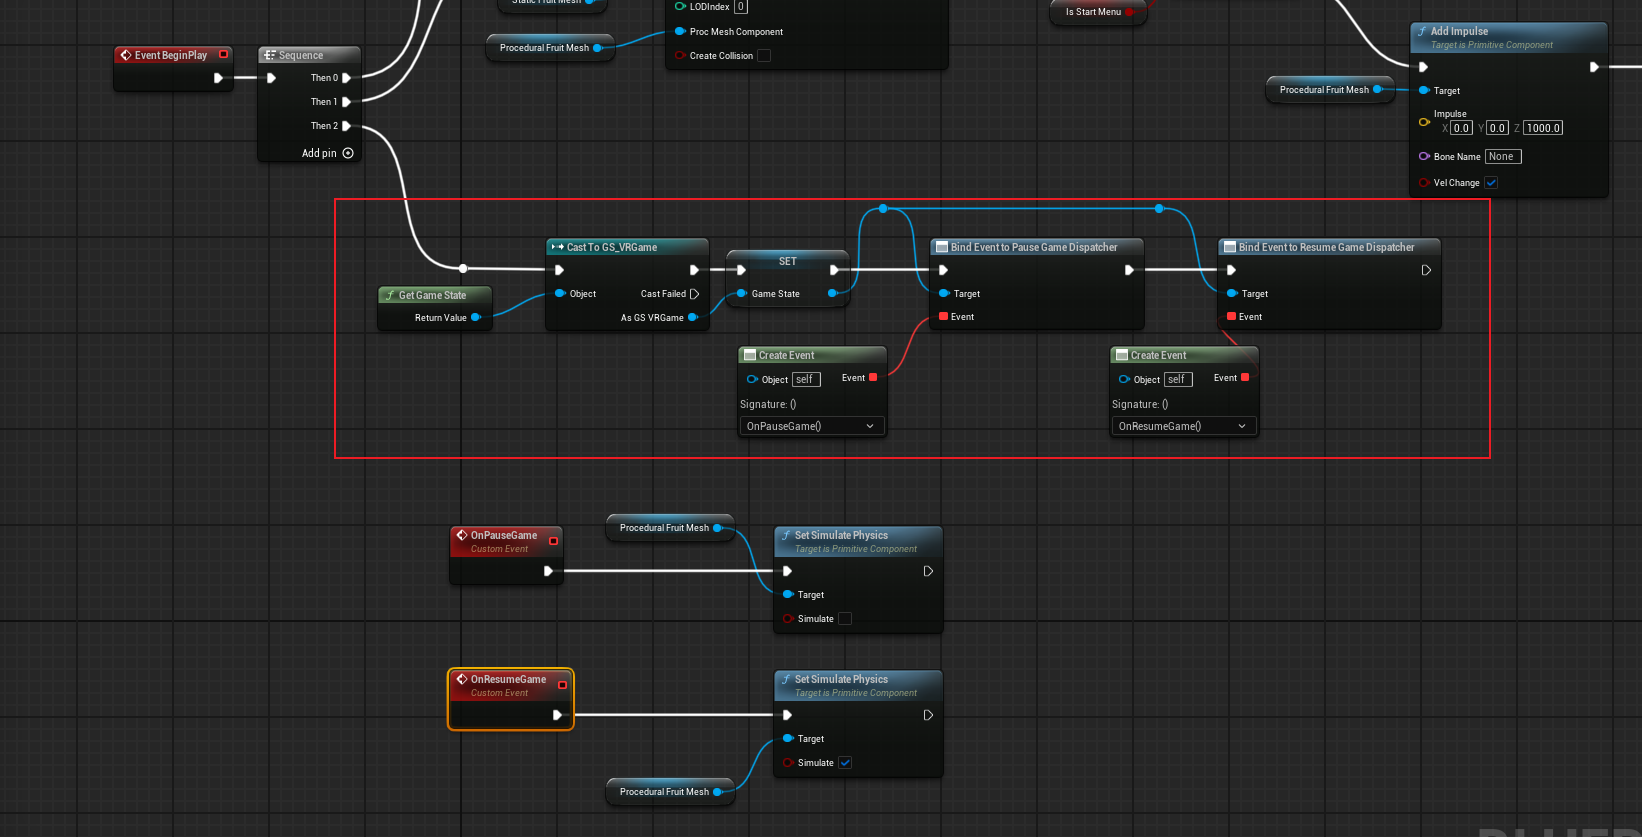This screenshot has width=1642, height=837.
Task: Click Add Impulse Target input pin
Action: click(x=1424, y=91)
